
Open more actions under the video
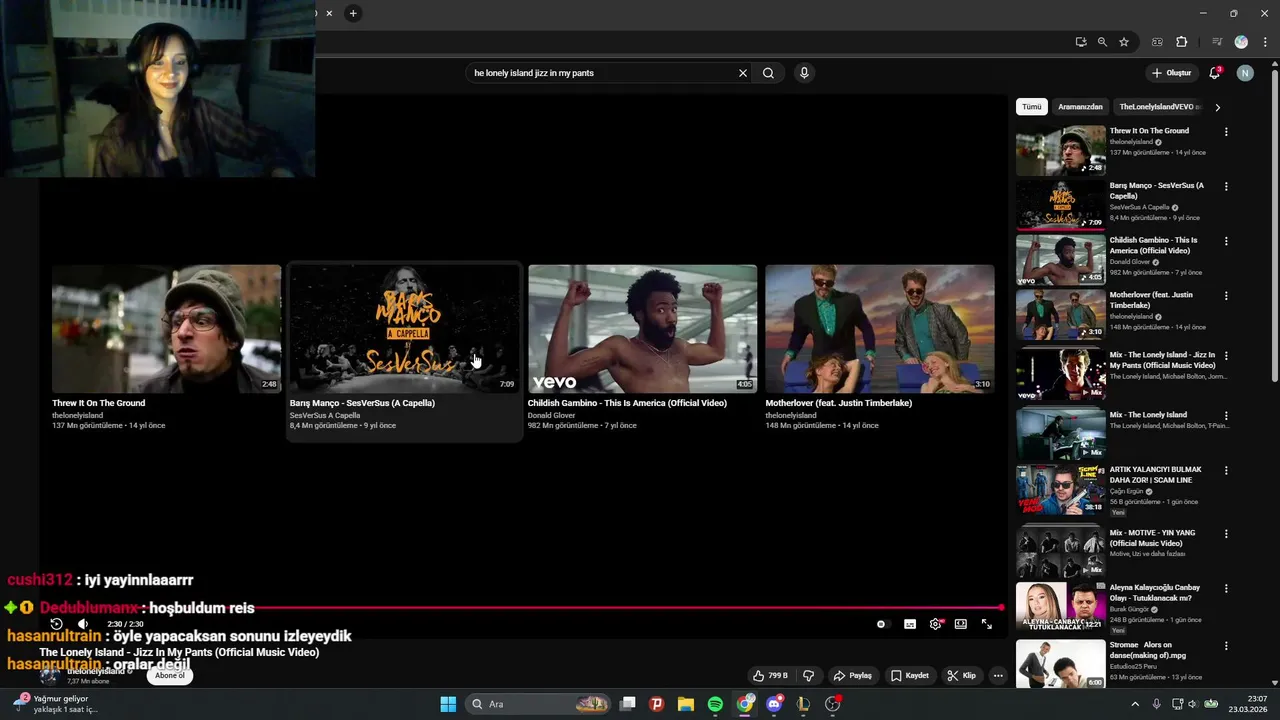(998, 676)
